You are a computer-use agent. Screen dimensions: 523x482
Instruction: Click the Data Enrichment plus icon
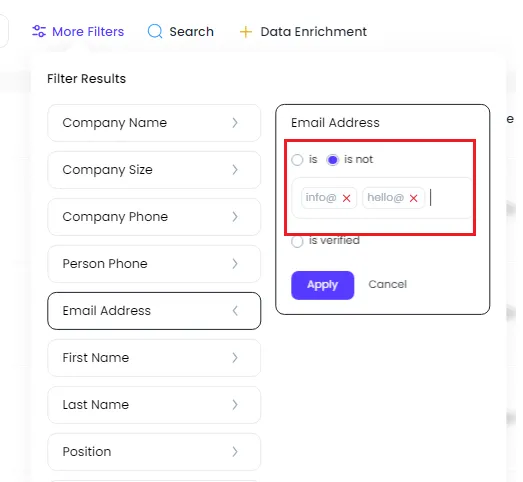click(x=245, y=32)
